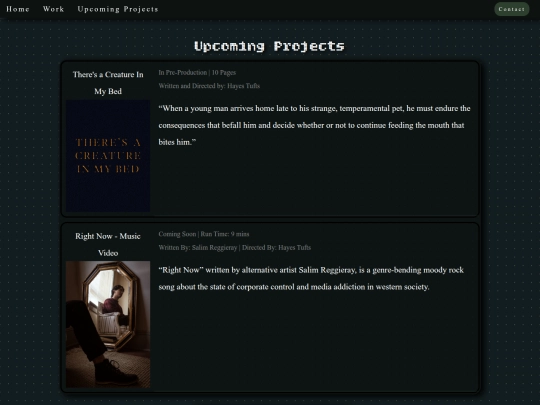Click the Contact button
The image size is (540, 405).
[511, 9]
